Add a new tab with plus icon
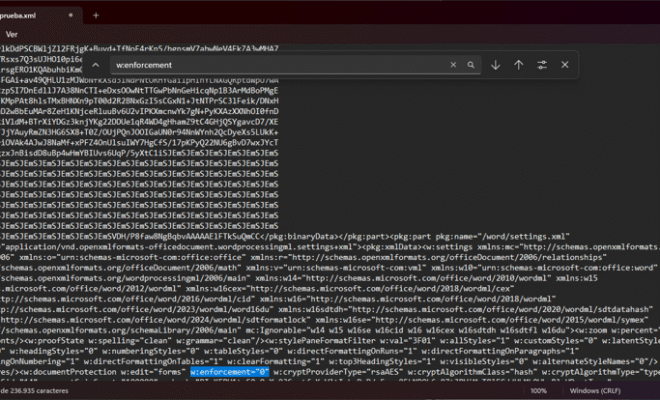This screenshot has height=400, width=660. pos(94,17)
